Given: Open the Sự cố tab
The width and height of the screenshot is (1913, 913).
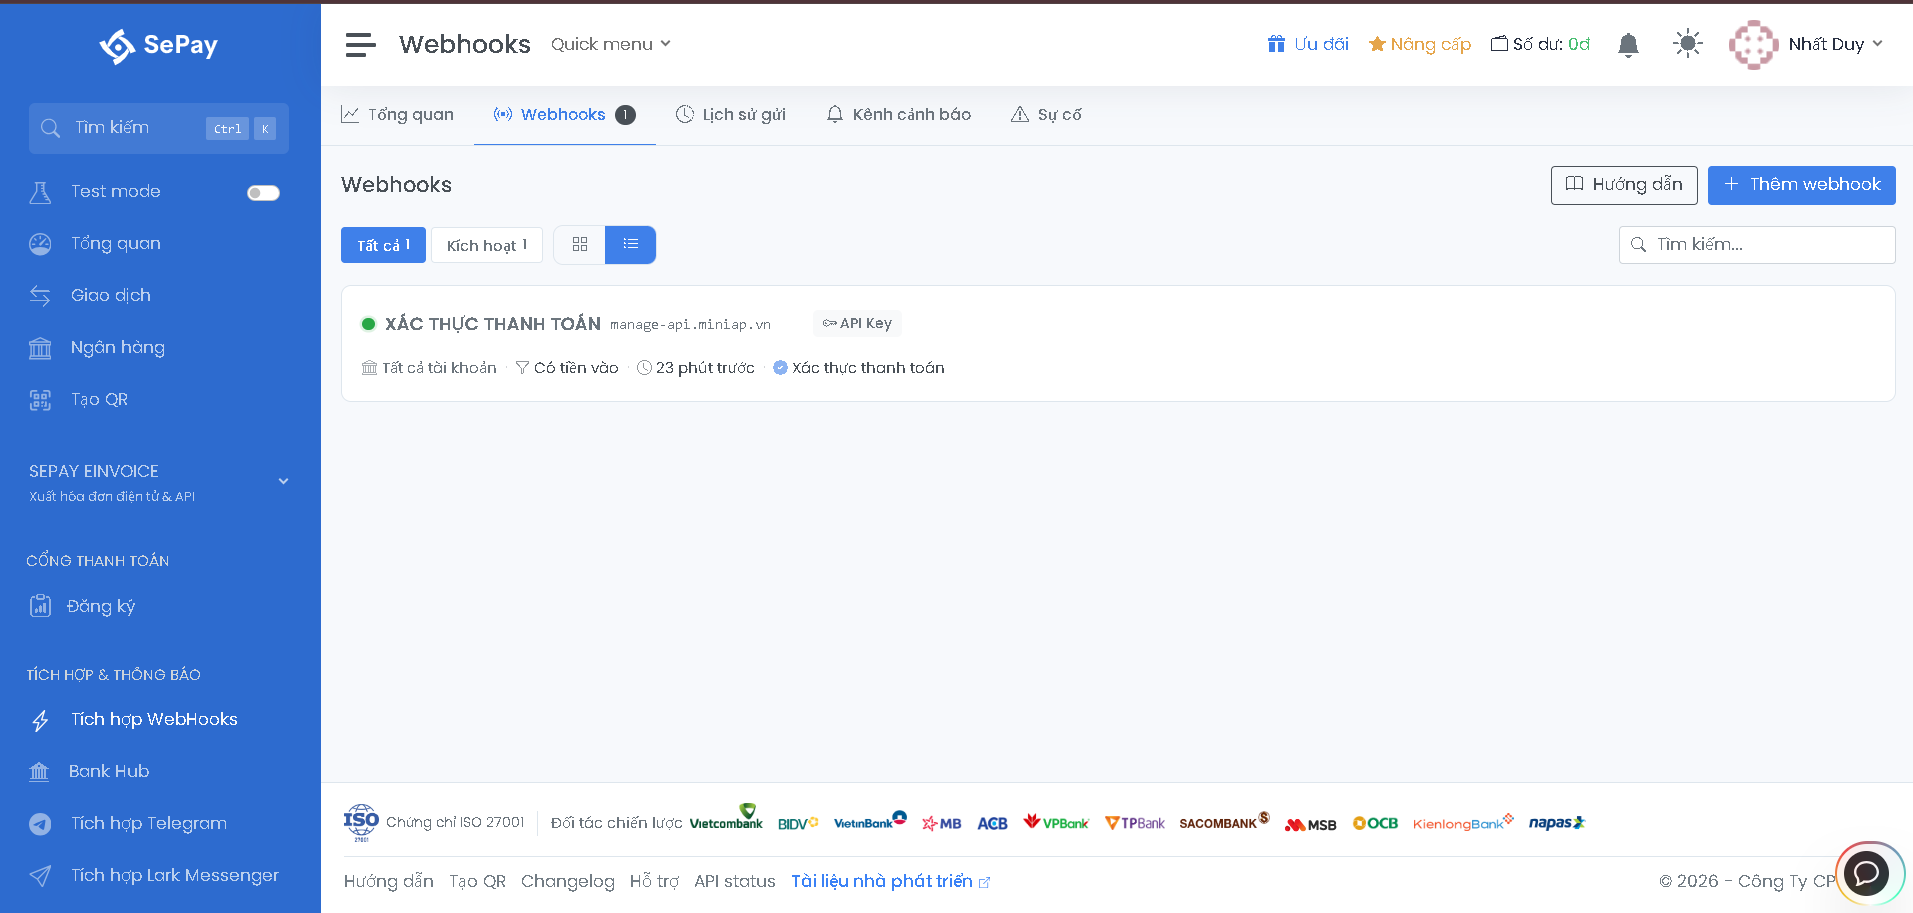Looking at the screenshot, I should point(1047,115).
